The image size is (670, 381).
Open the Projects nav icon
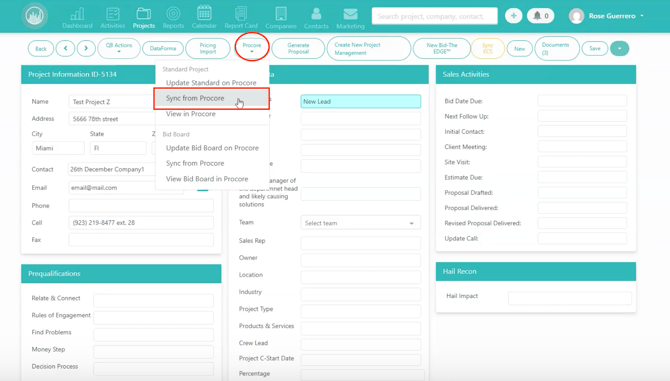point(144,18)
